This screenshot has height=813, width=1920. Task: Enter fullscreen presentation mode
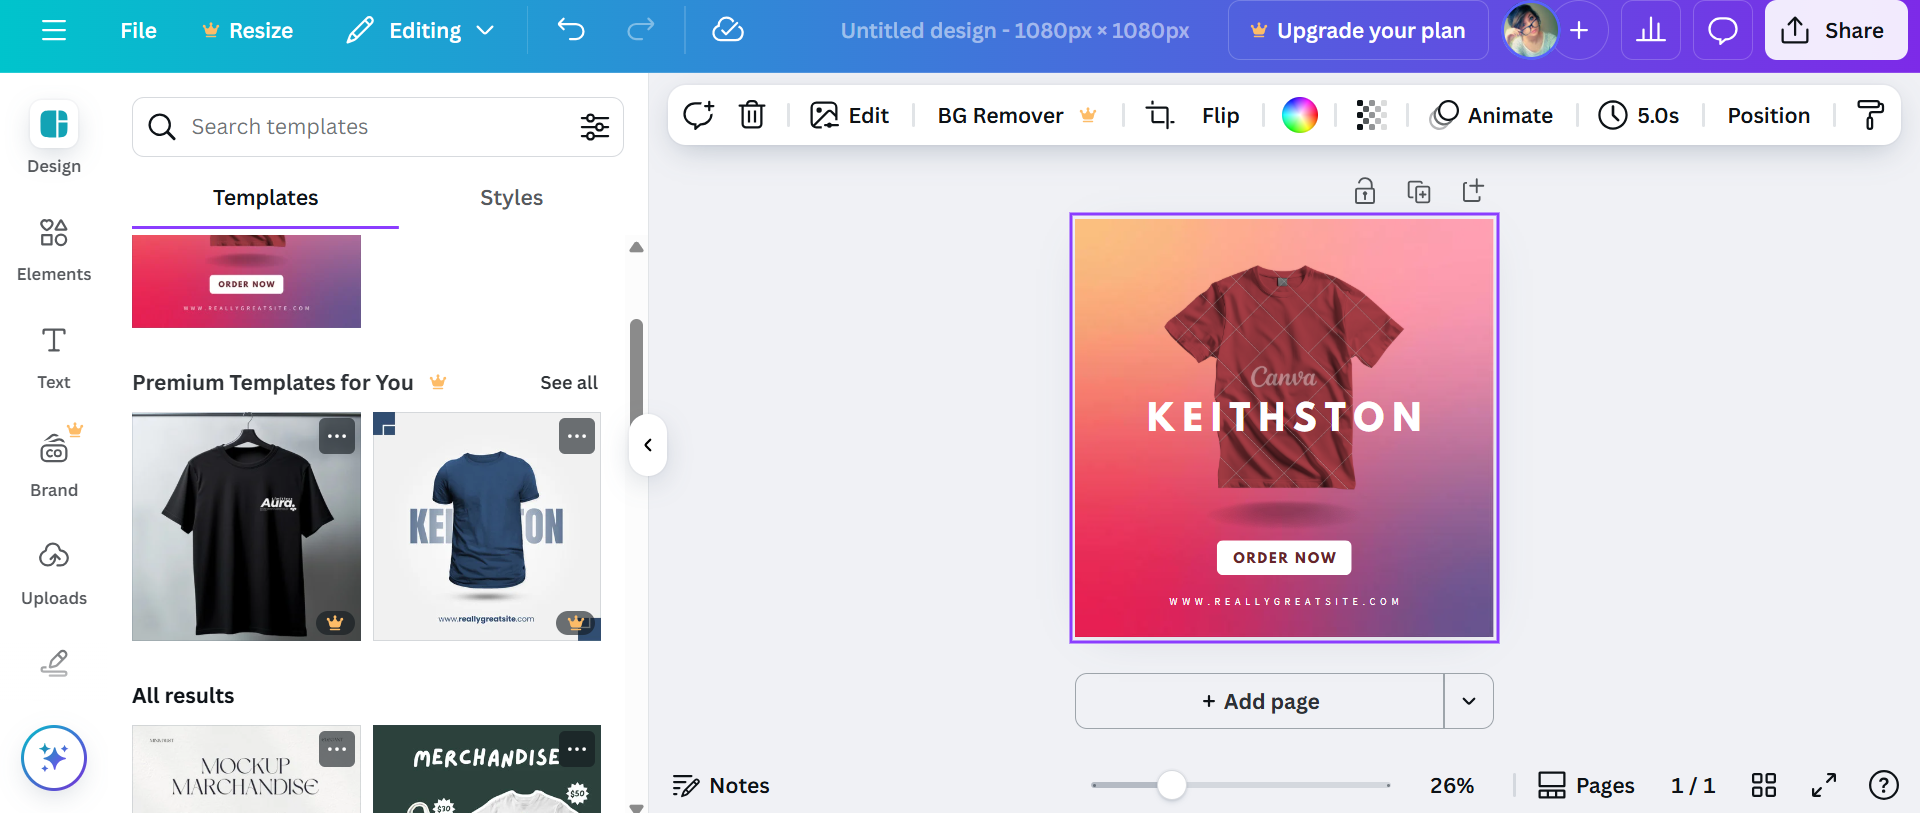(1824, 786)
